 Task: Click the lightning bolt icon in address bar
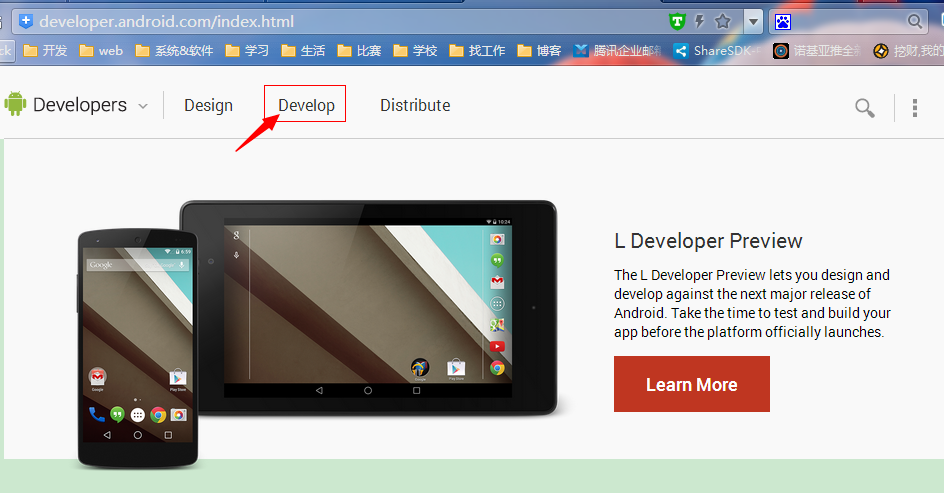700,22
